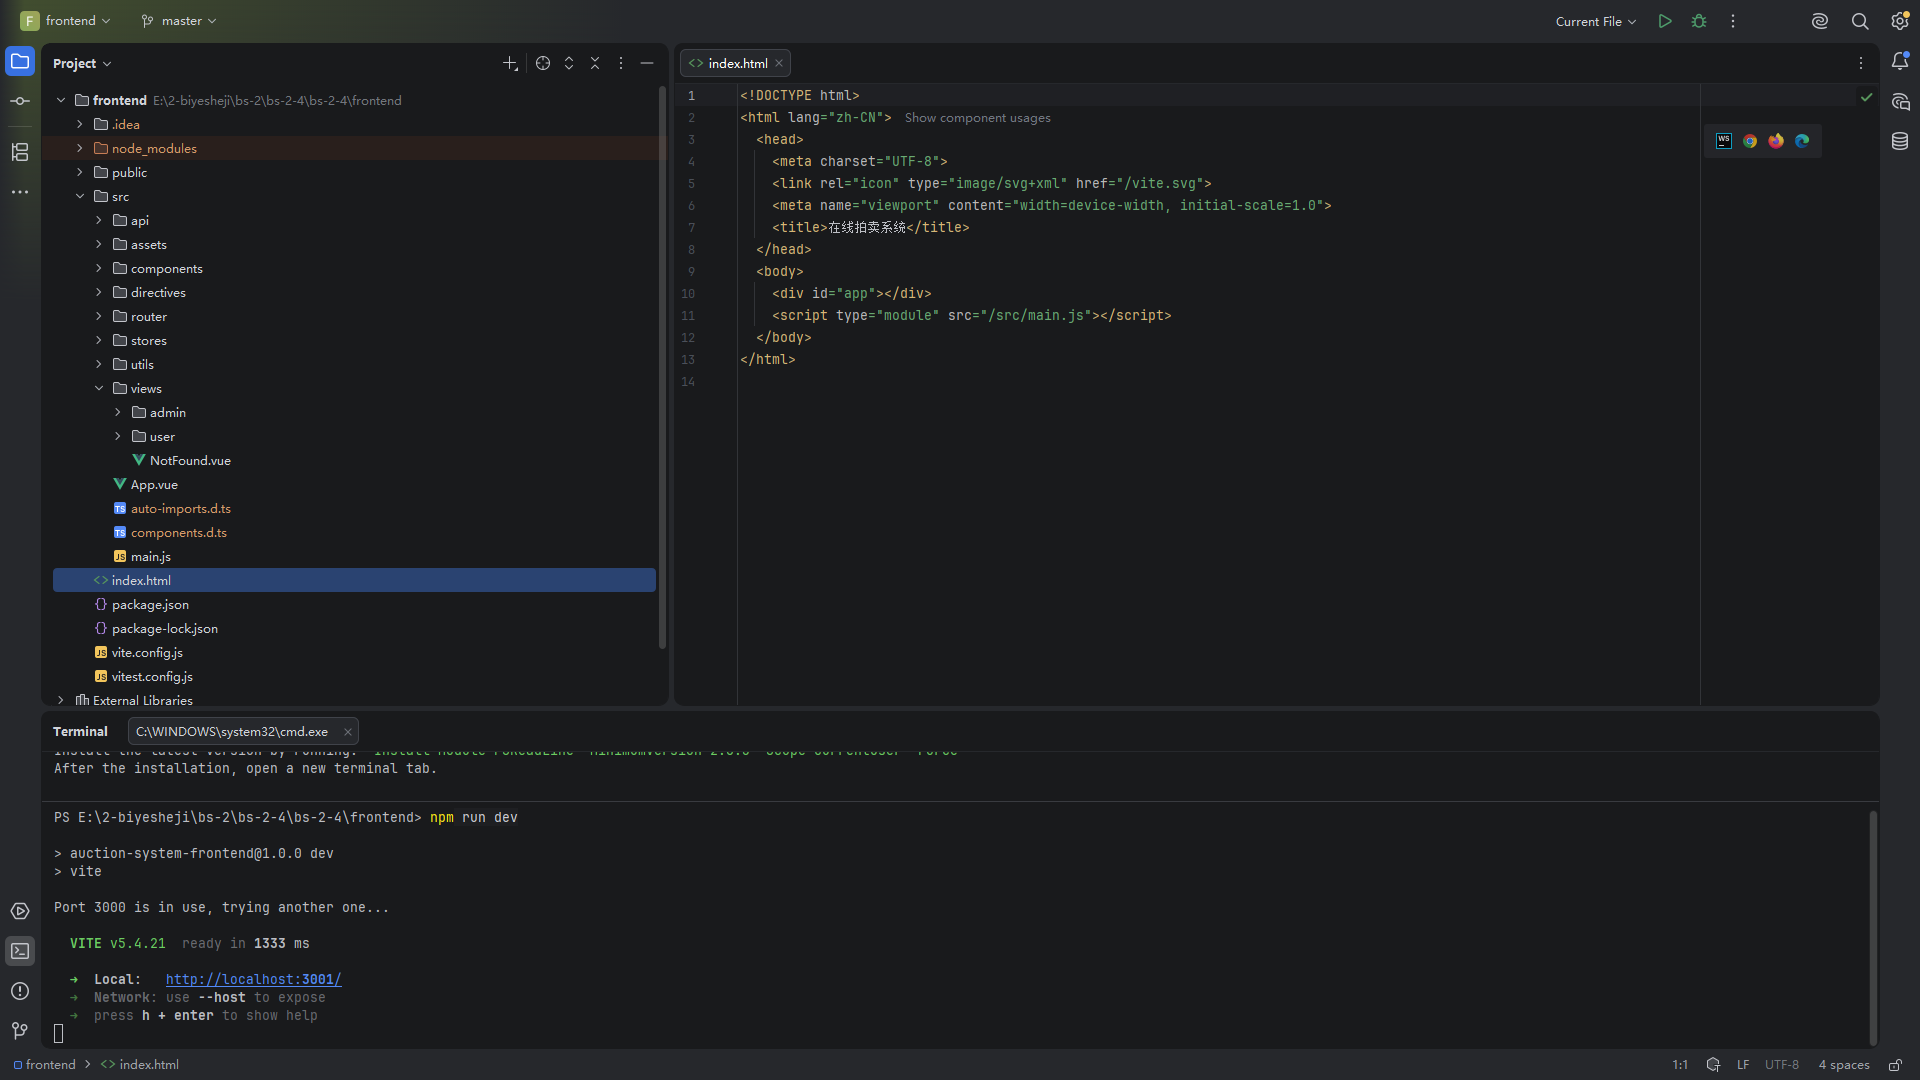Image resolution: width=1920 pixels, height=1080 pixels.
Task: Select main.js in the project tree
Action: [151, 556]
